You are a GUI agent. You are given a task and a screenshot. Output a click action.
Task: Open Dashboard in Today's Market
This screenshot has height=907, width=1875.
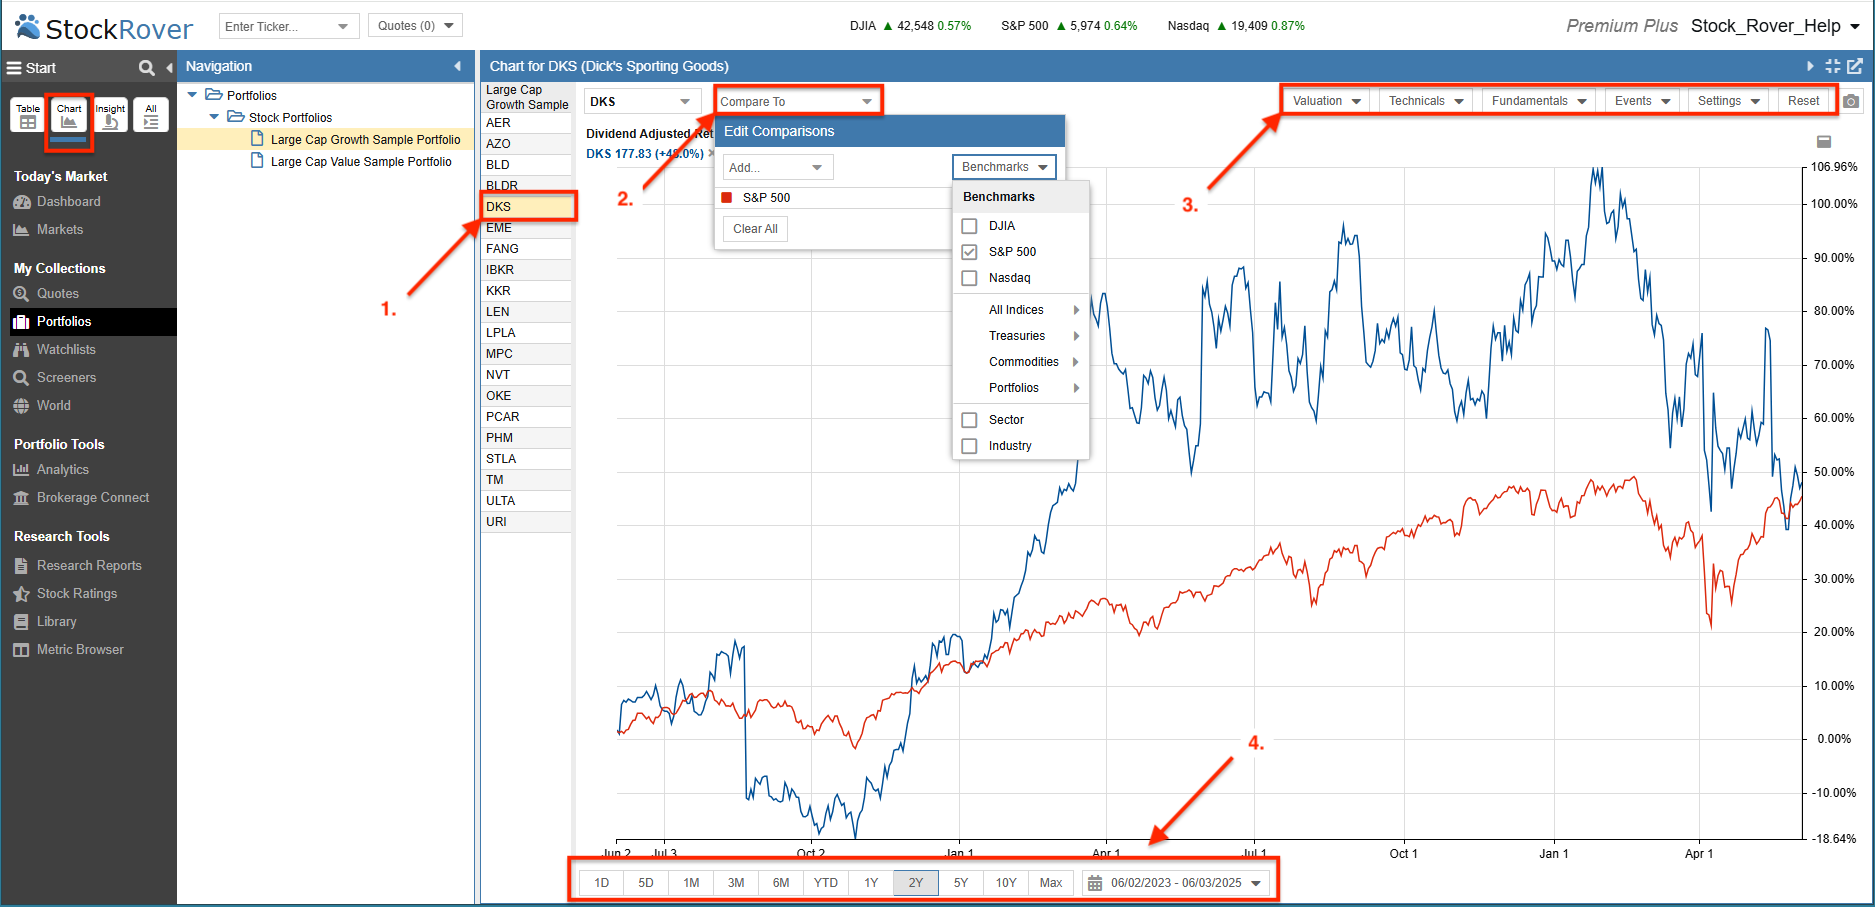tap(57, 202)
